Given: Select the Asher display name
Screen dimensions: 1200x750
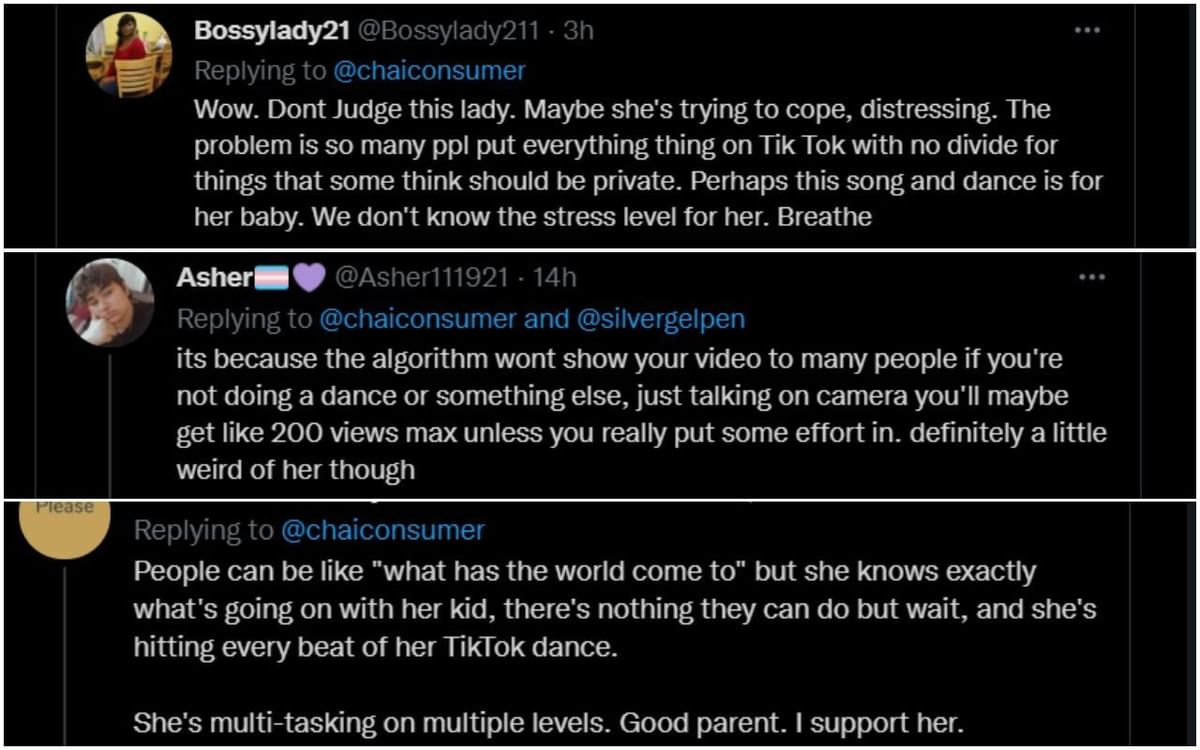Looking at the screenshot, I should click(x=214, y=277).
